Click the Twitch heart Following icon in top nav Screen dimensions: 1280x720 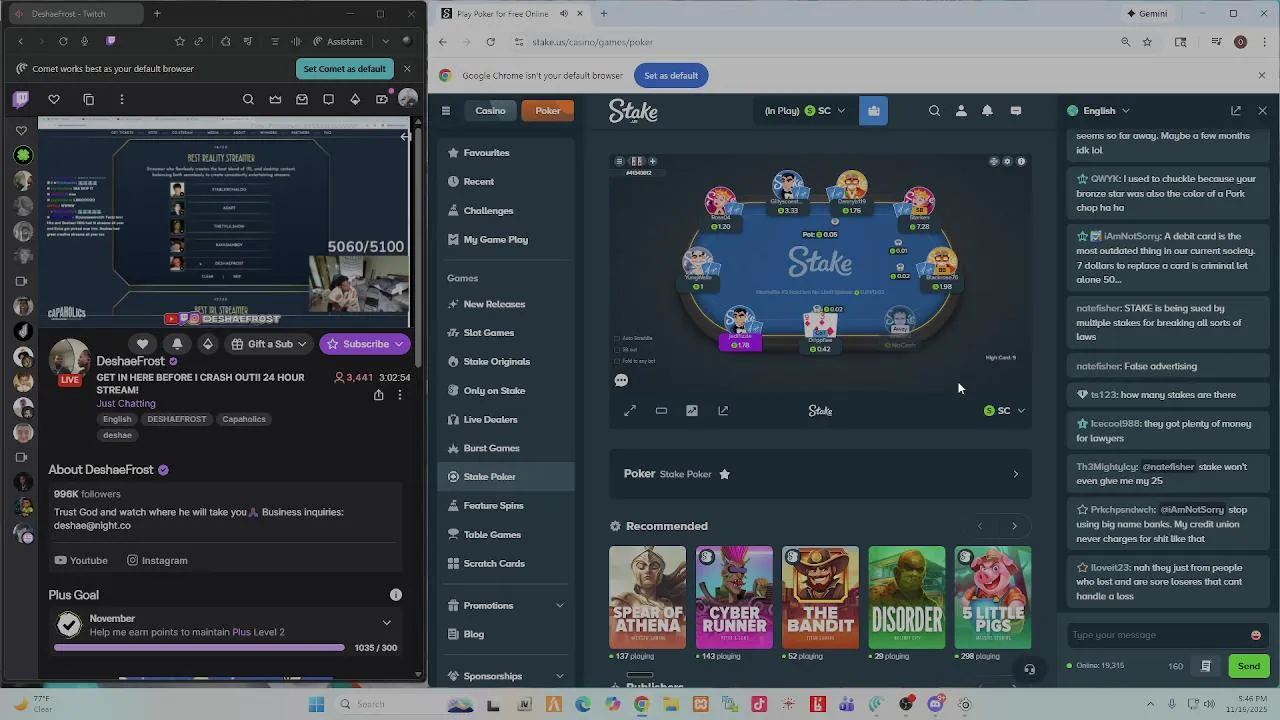point(54,99)
